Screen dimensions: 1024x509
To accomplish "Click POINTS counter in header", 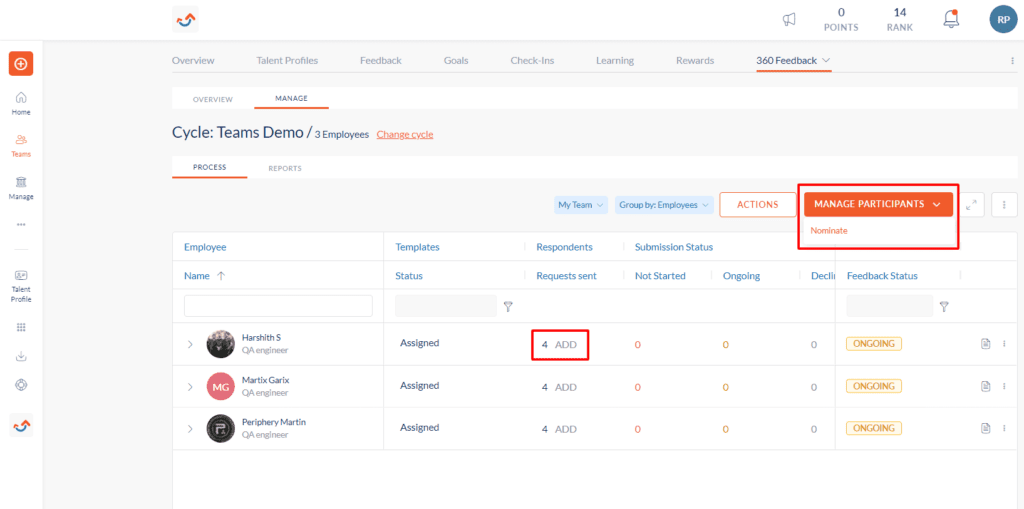I will point(841,20).
